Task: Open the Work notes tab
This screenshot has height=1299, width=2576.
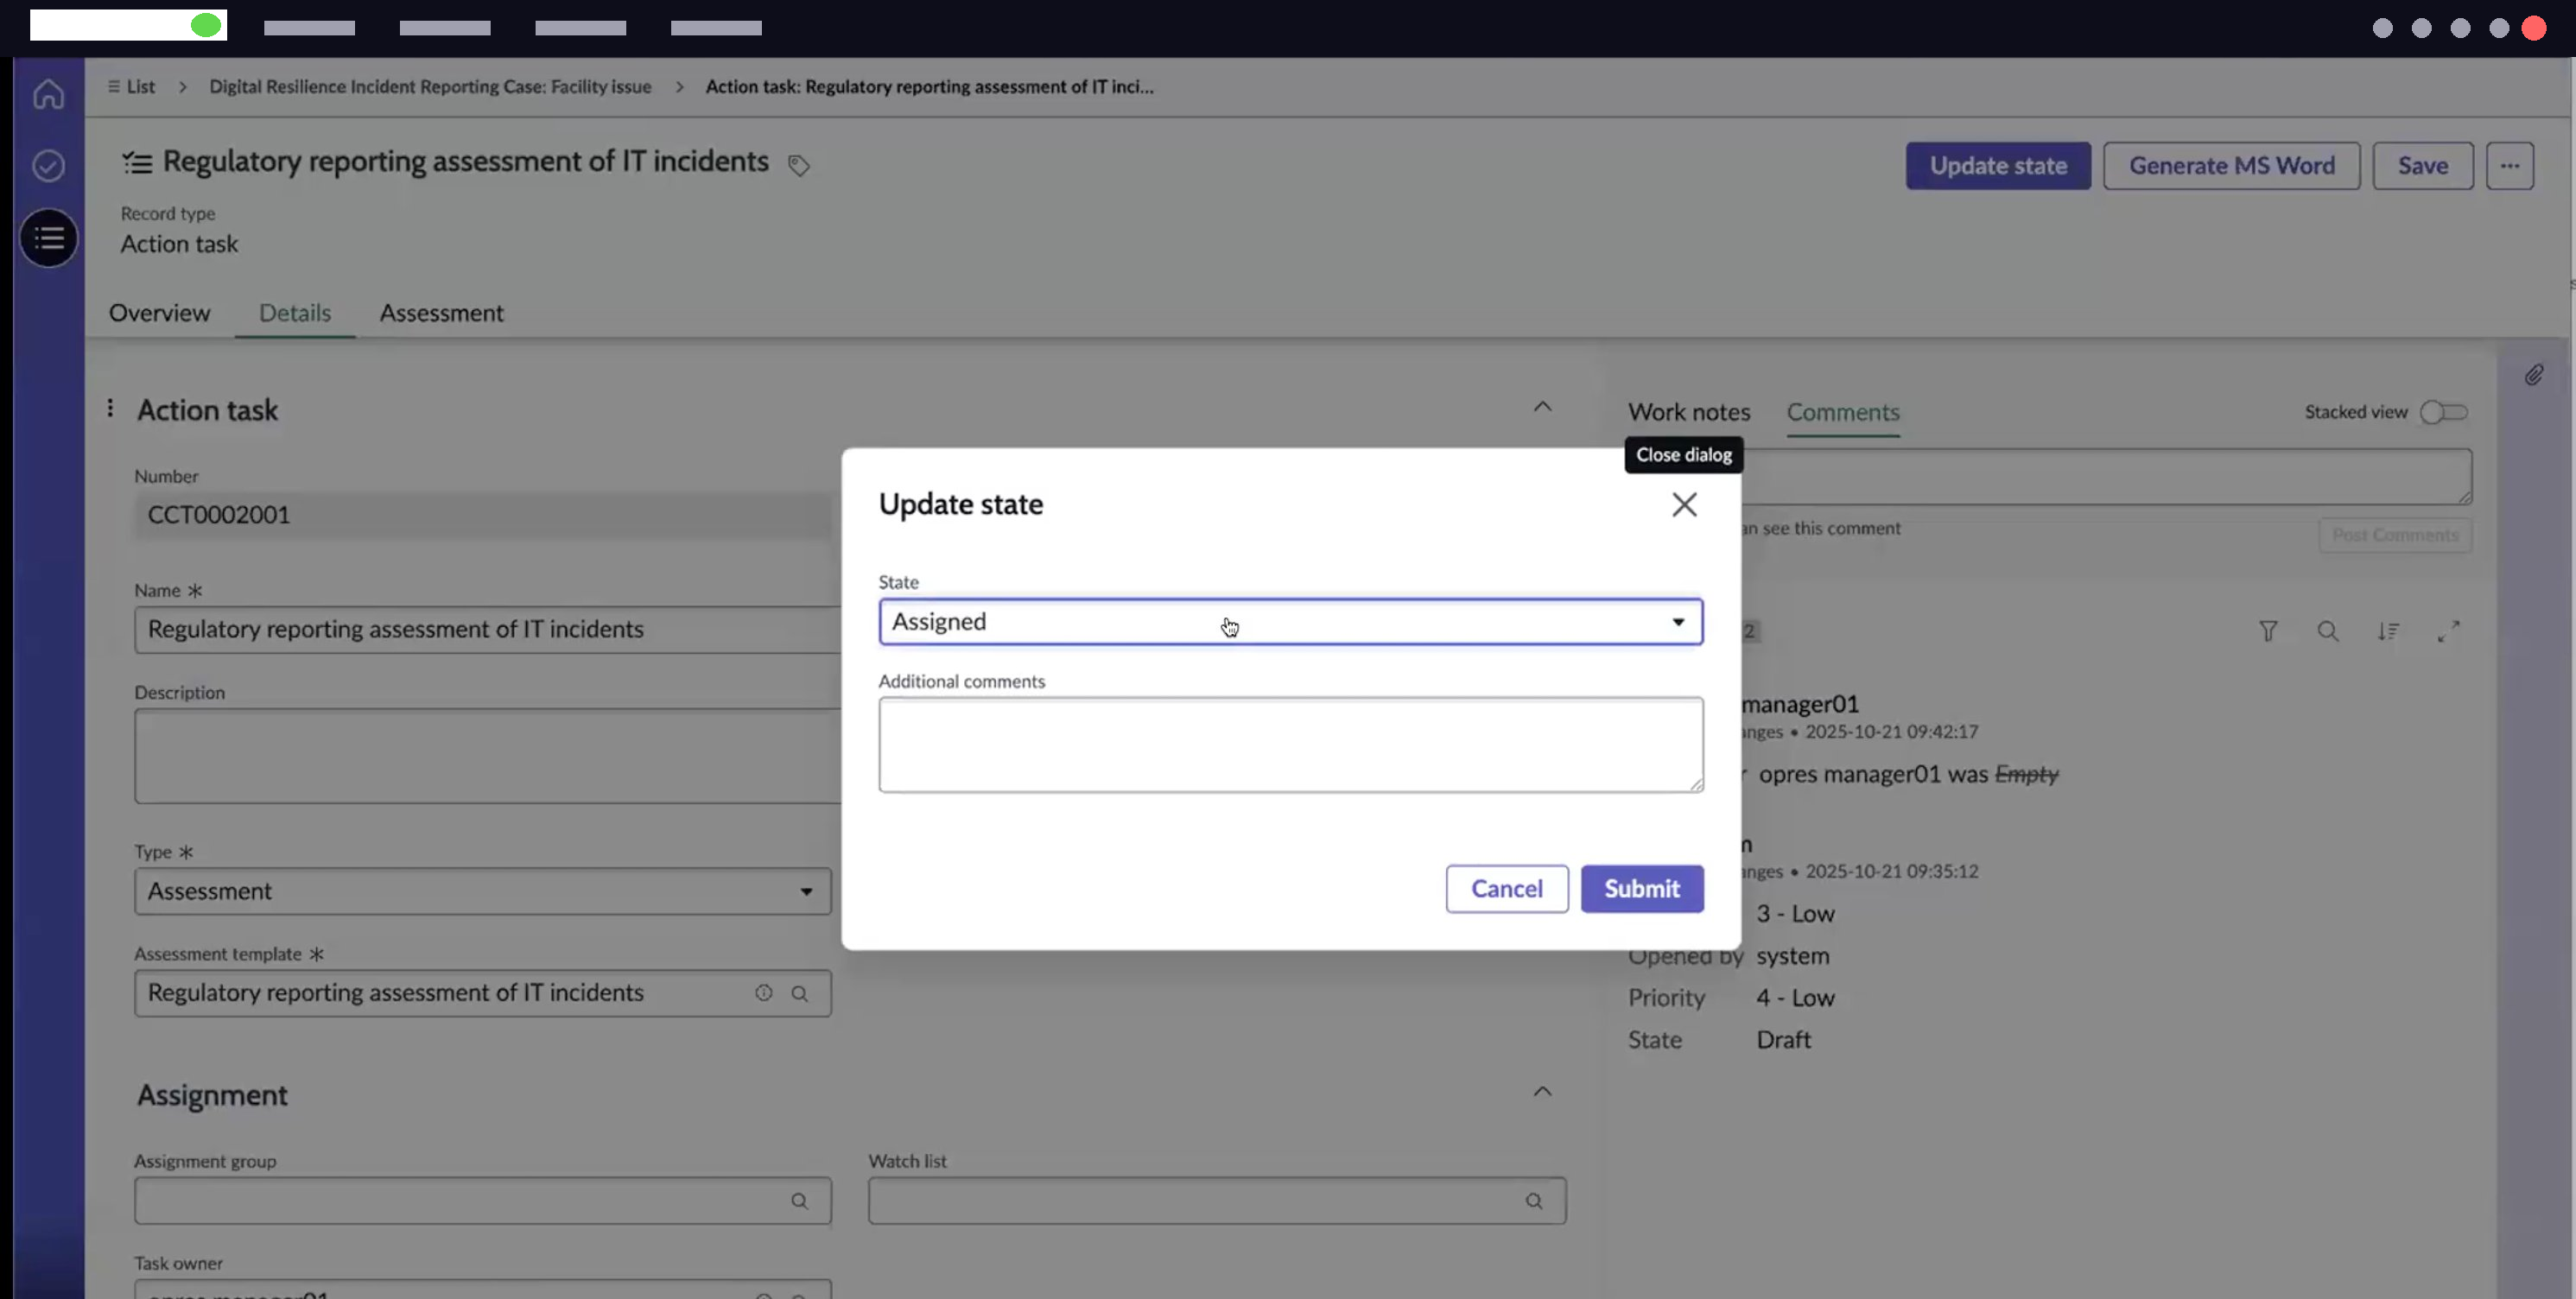Action: [1688, 412]
